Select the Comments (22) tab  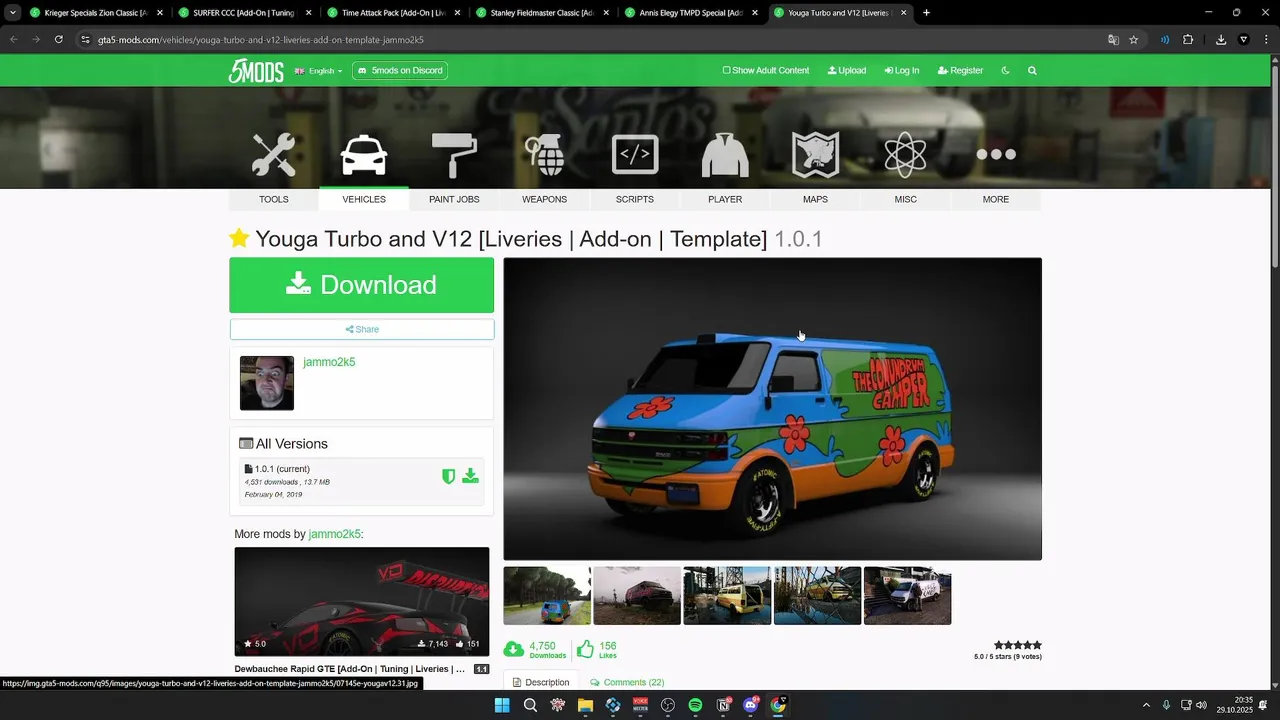pos(627,682)
